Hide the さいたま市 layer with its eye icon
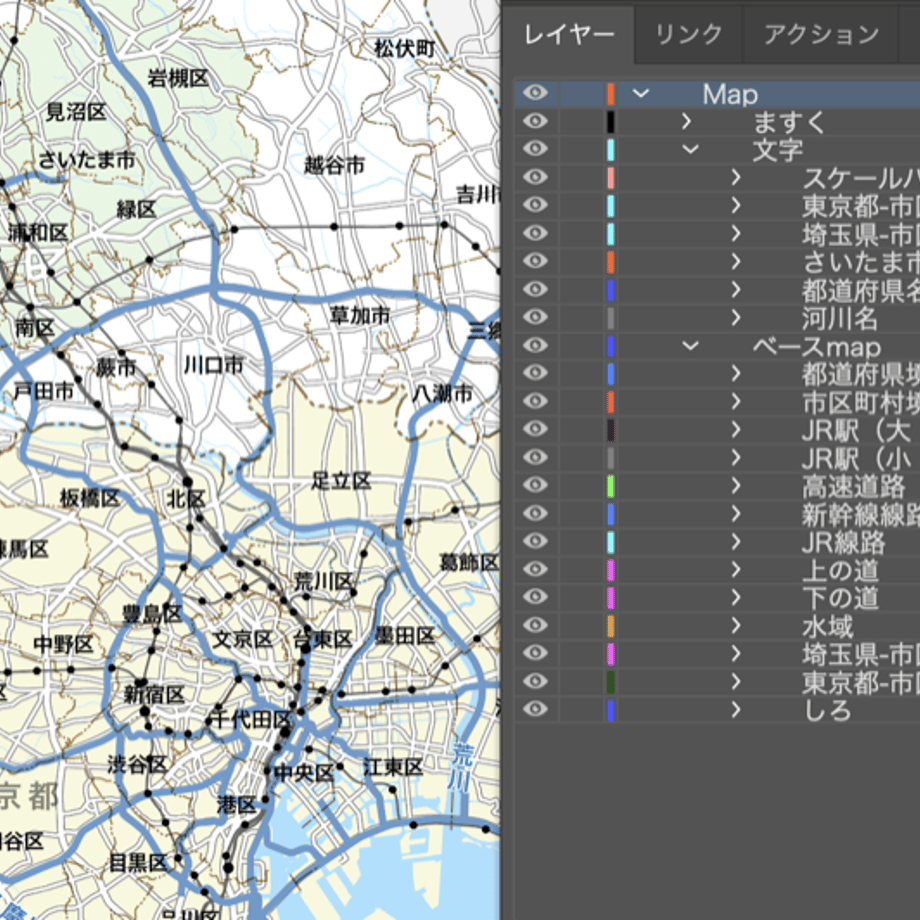Image resolution: width=920 pixels, height=920 pixels. tap(535, 261)
